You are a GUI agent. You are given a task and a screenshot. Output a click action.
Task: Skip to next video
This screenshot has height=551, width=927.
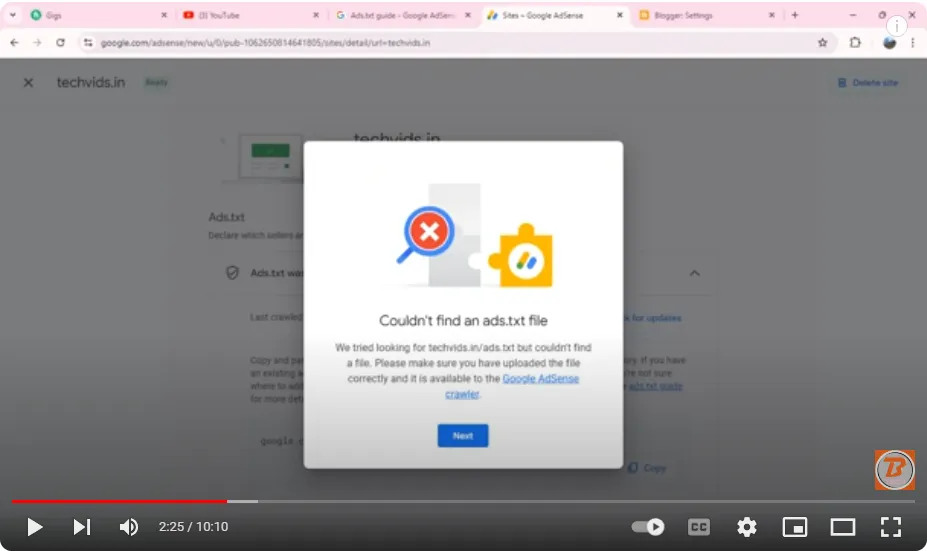click(x=82, y=527)
